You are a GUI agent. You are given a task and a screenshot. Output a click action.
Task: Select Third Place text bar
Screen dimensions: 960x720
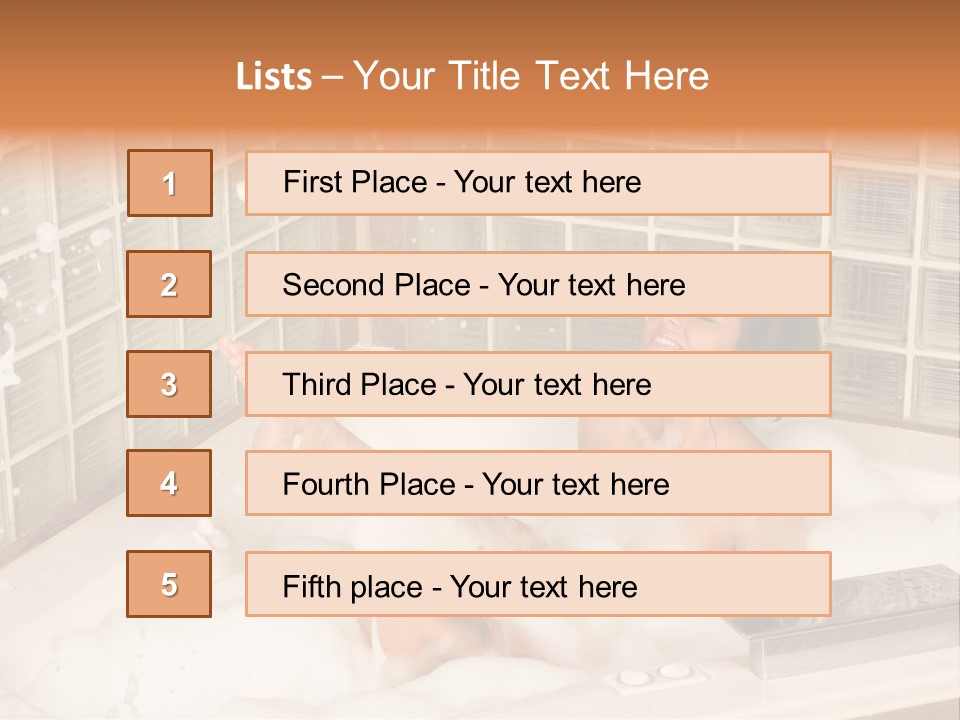click(538, 384)
